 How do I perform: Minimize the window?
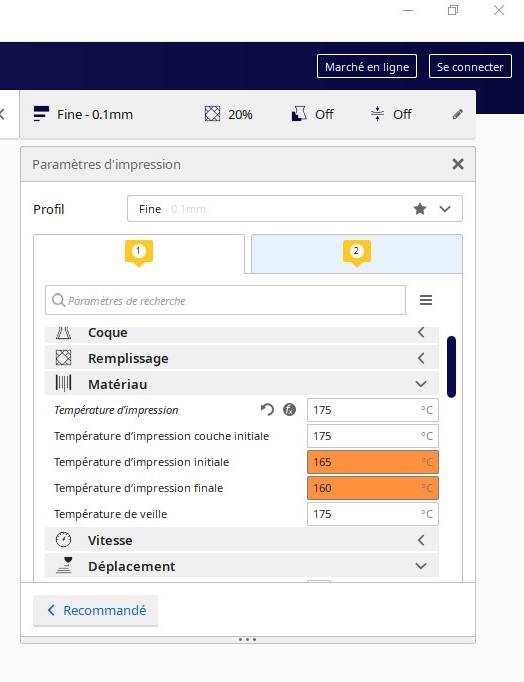[408, 10]
